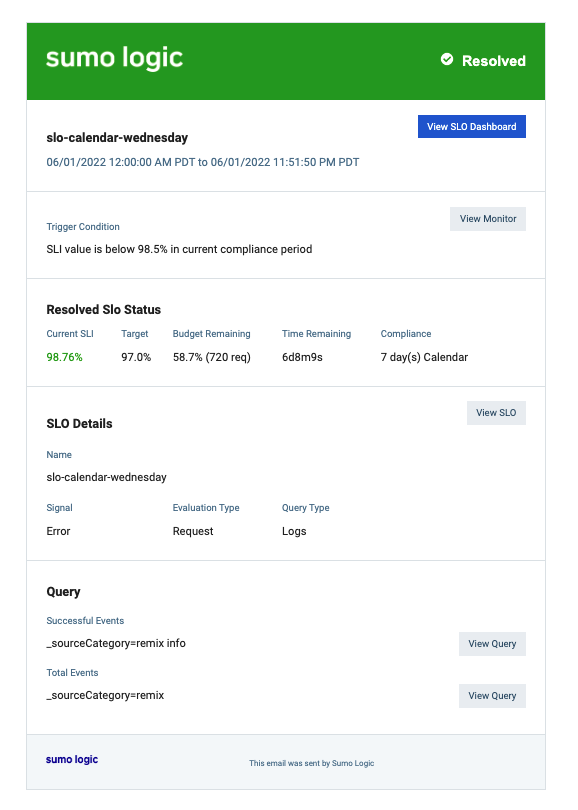
Task: Click the Resolved Slo Status heading
Action: [103, 309]
